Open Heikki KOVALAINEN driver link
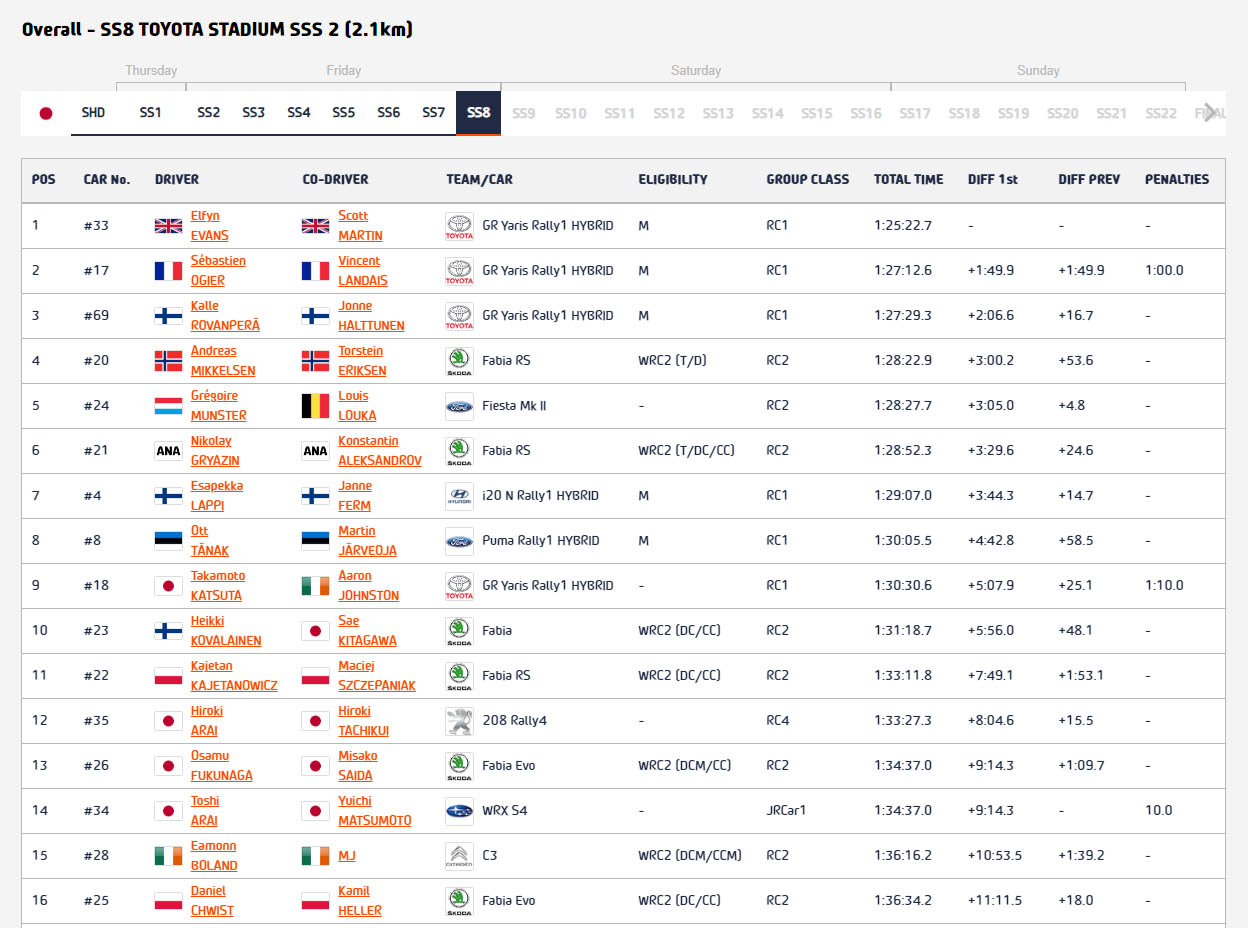 (x=226, y=631)
